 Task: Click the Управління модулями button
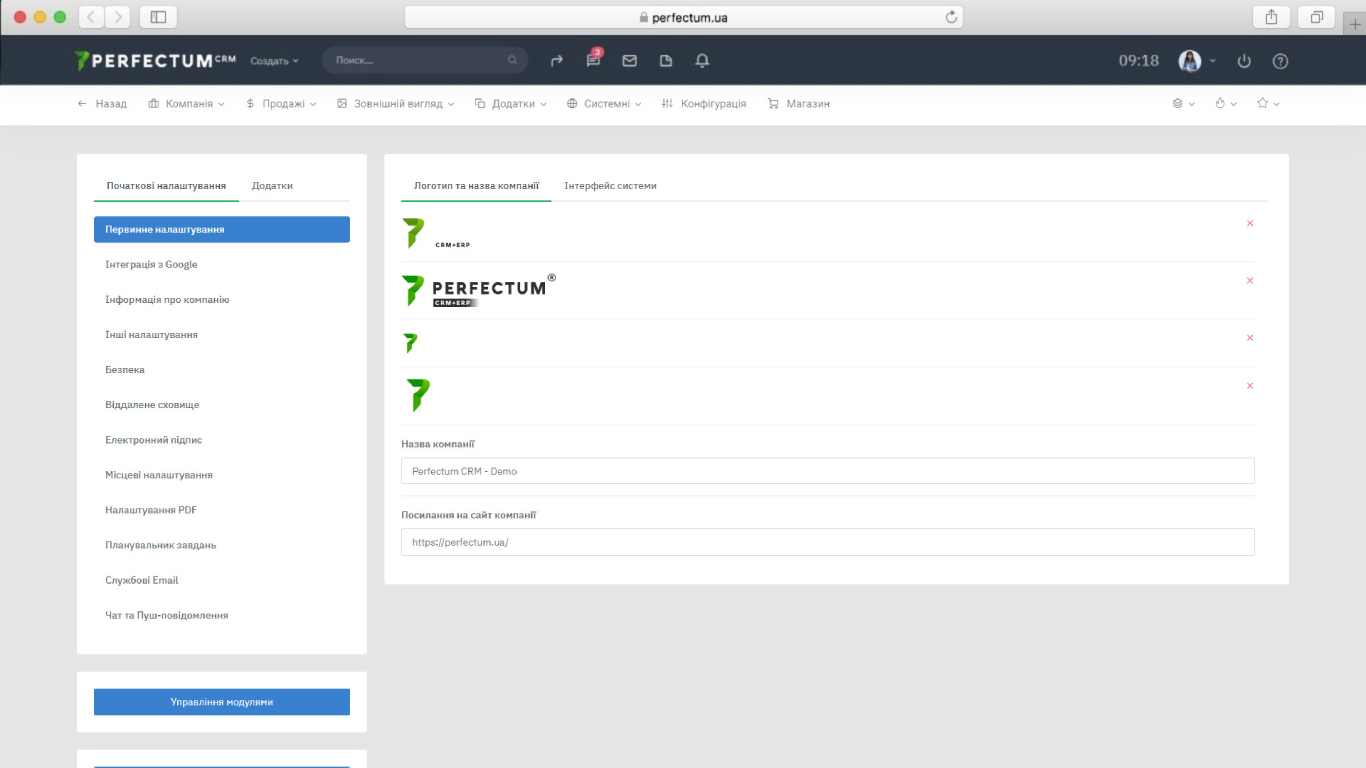(221, 702)
